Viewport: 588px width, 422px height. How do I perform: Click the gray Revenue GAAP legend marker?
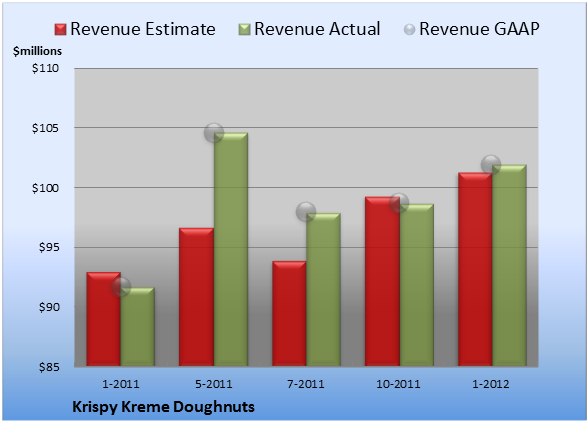pyautogui.click(x=410, y=30)
